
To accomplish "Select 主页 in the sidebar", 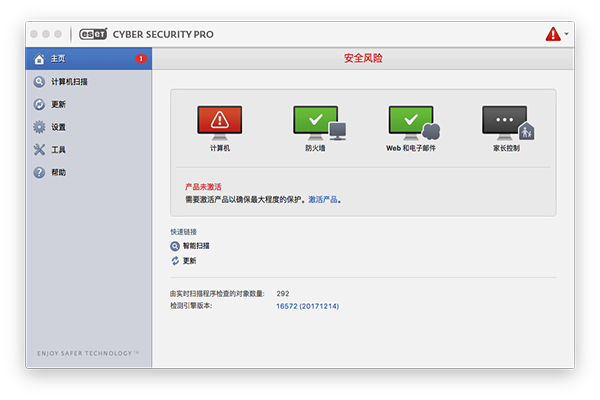I will pyautogui.click(x=58, y=59).
